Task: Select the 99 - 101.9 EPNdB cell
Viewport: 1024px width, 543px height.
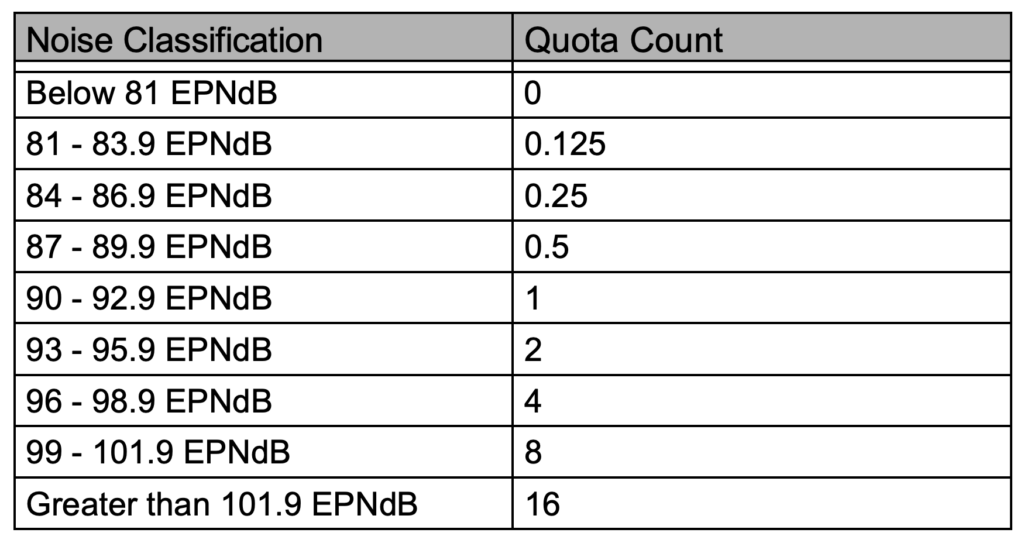Action: pos(158,452)
